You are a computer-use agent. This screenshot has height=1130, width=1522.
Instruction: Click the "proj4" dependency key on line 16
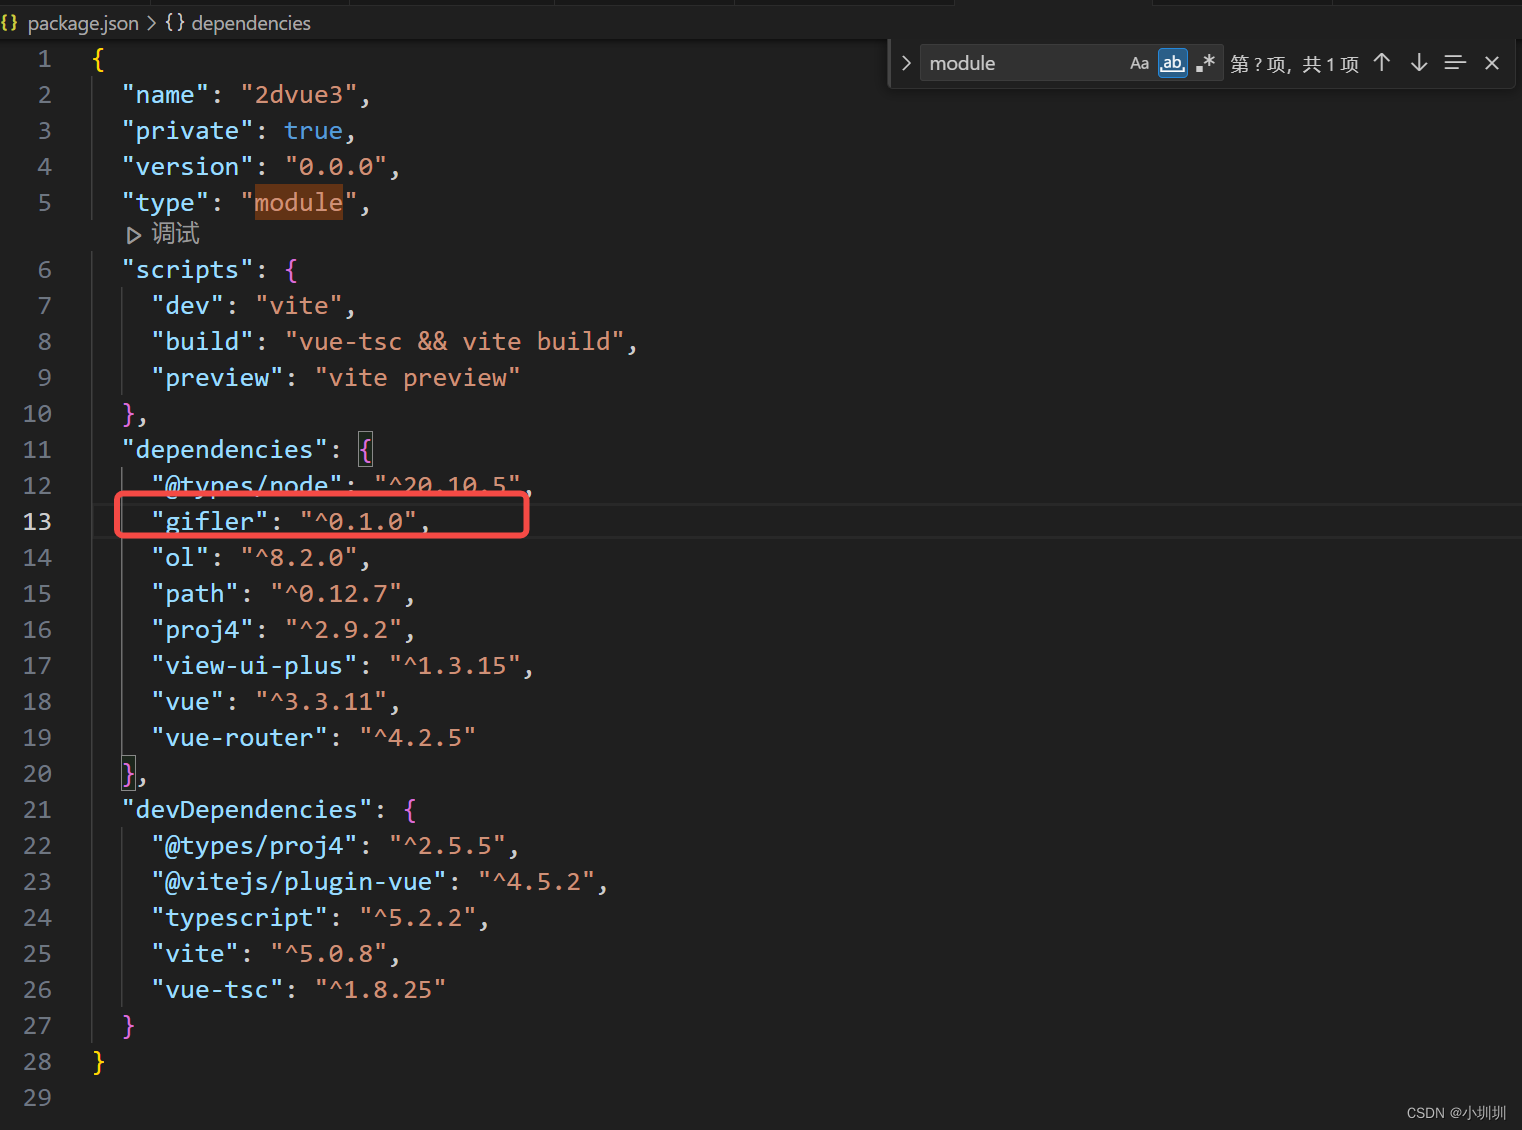point(203,630)
